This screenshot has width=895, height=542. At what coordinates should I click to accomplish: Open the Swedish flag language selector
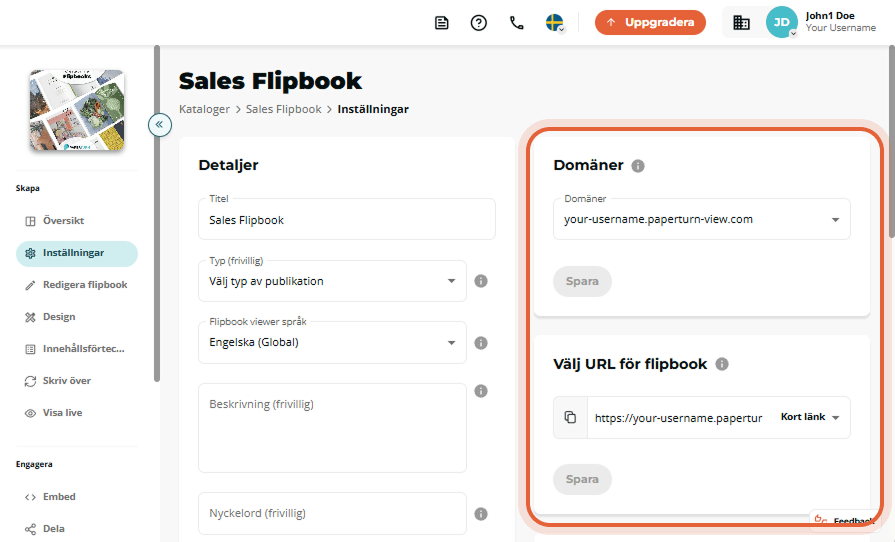click(555, 23)
